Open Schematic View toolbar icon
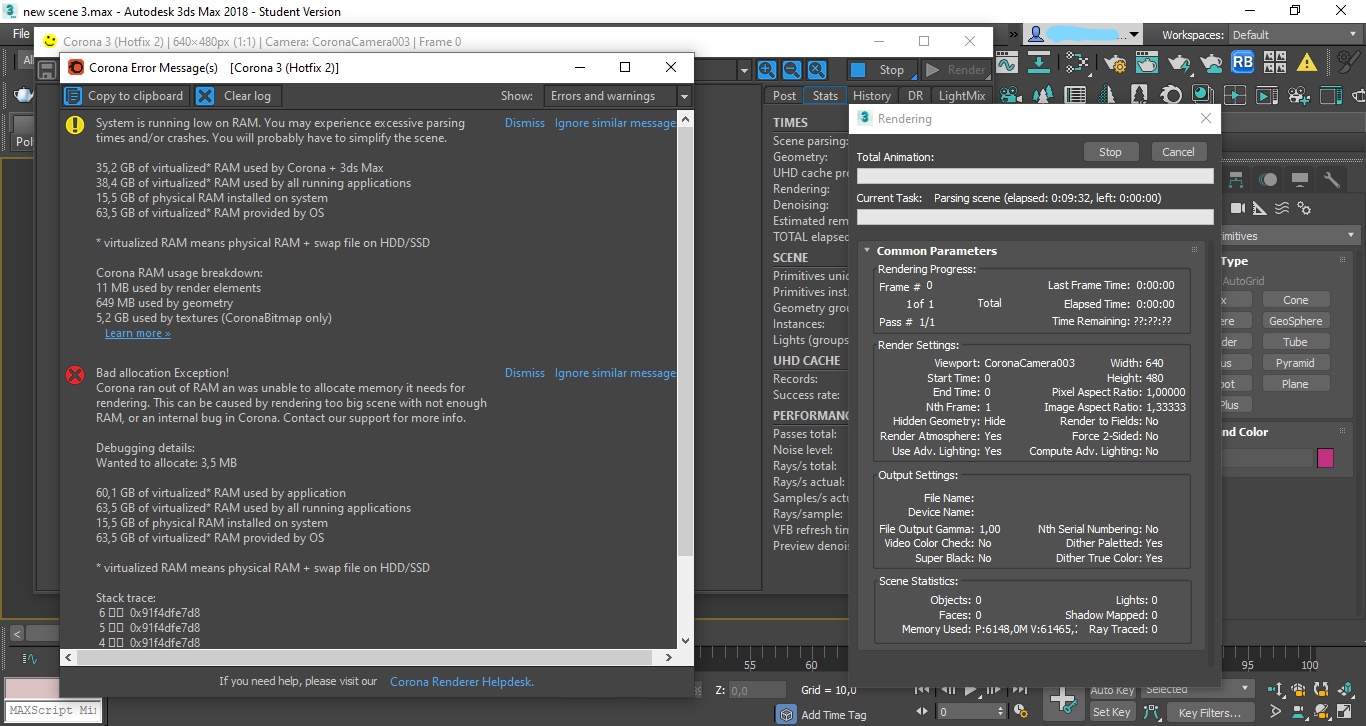The height and width of the screenshot is (726, 1366). click(x=1078, y=63)
